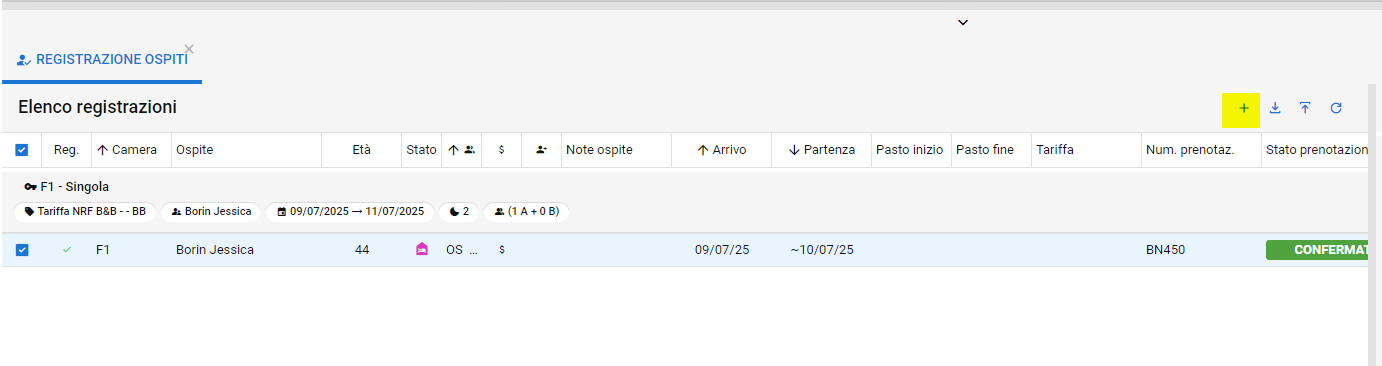
Task: Switch to Registrazione Ospiti tab
Action: tap(102, 60)
